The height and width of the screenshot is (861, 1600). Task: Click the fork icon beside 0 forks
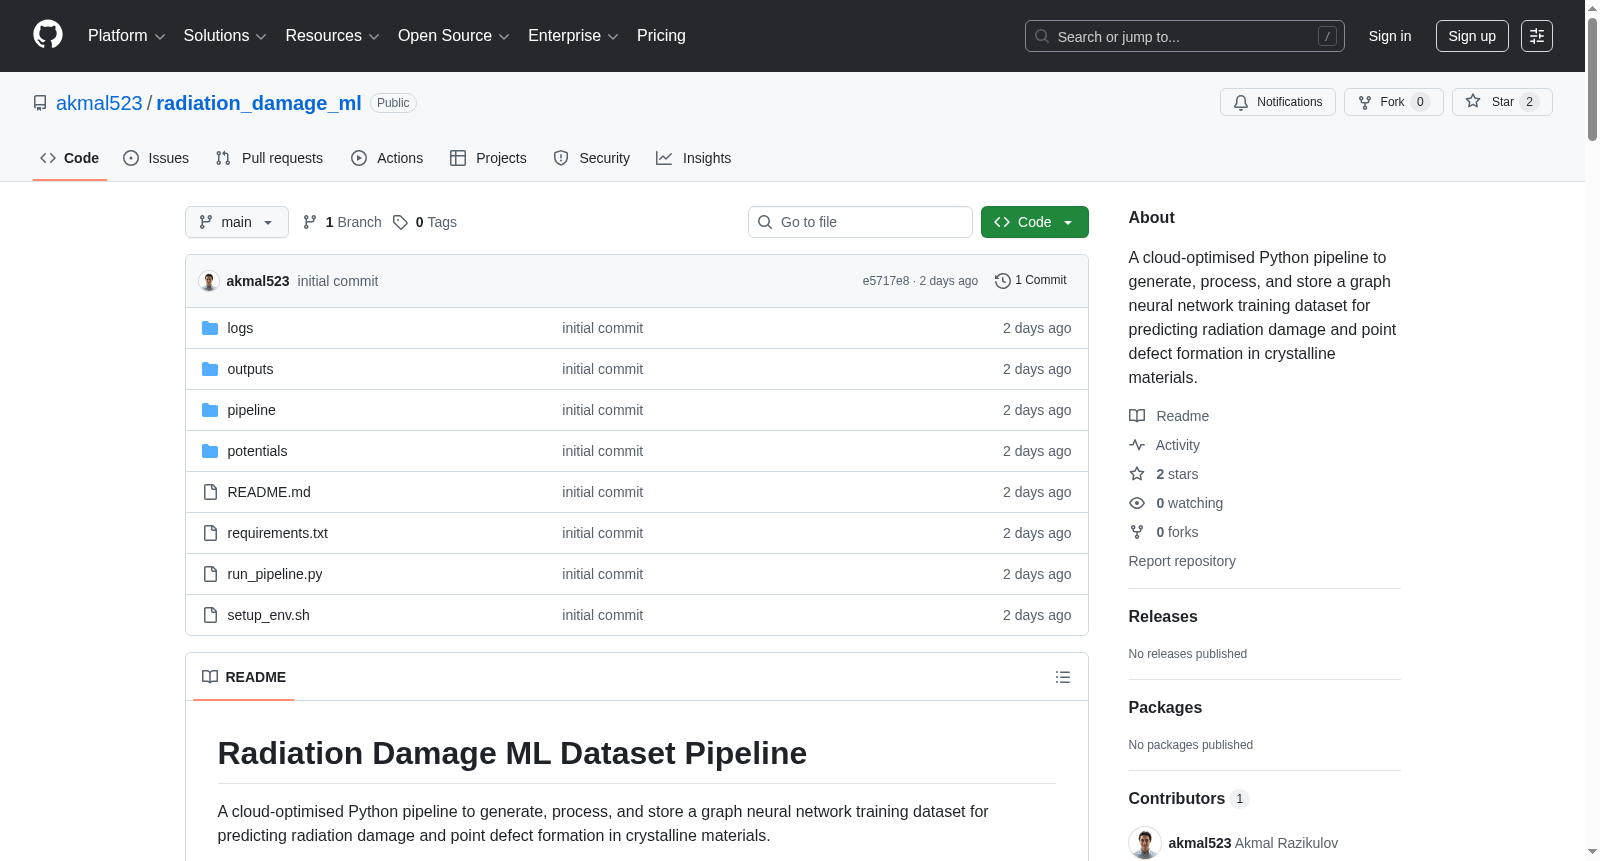(1137, 532)
